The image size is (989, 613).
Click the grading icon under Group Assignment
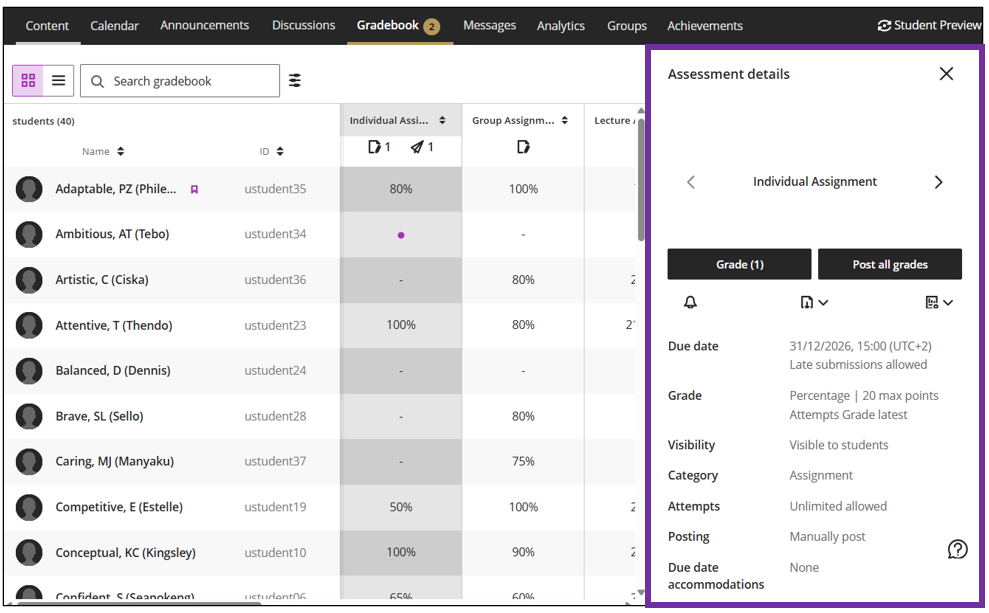click(523, 147)
